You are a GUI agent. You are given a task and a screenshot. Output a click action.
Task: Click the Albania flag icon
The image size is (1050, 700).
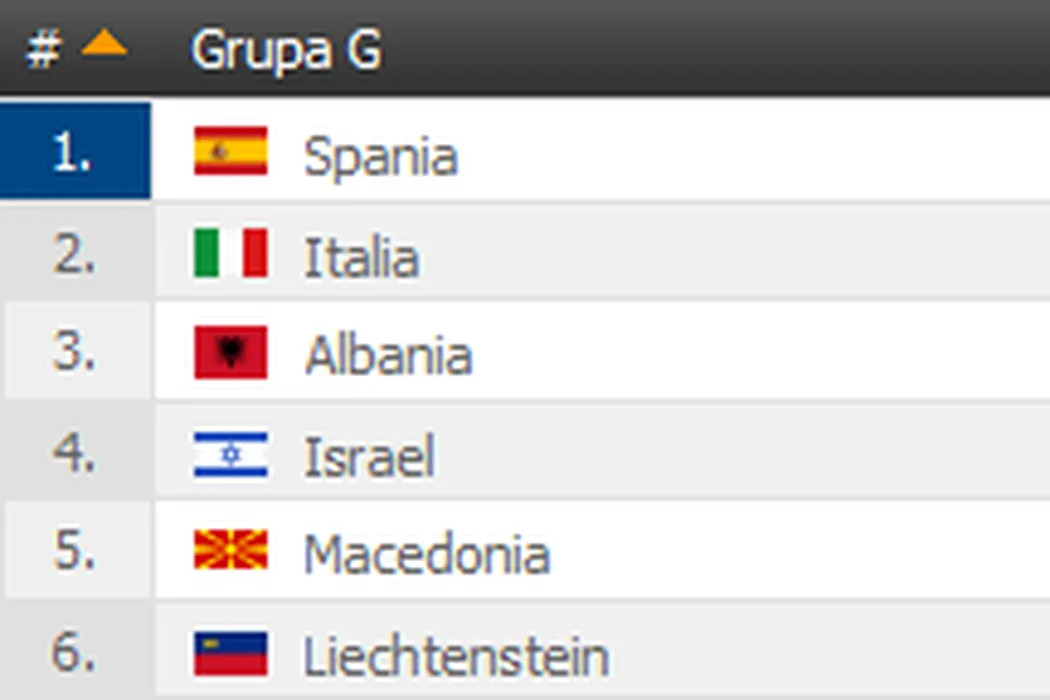pyautogui.click(x=230, y=352)
